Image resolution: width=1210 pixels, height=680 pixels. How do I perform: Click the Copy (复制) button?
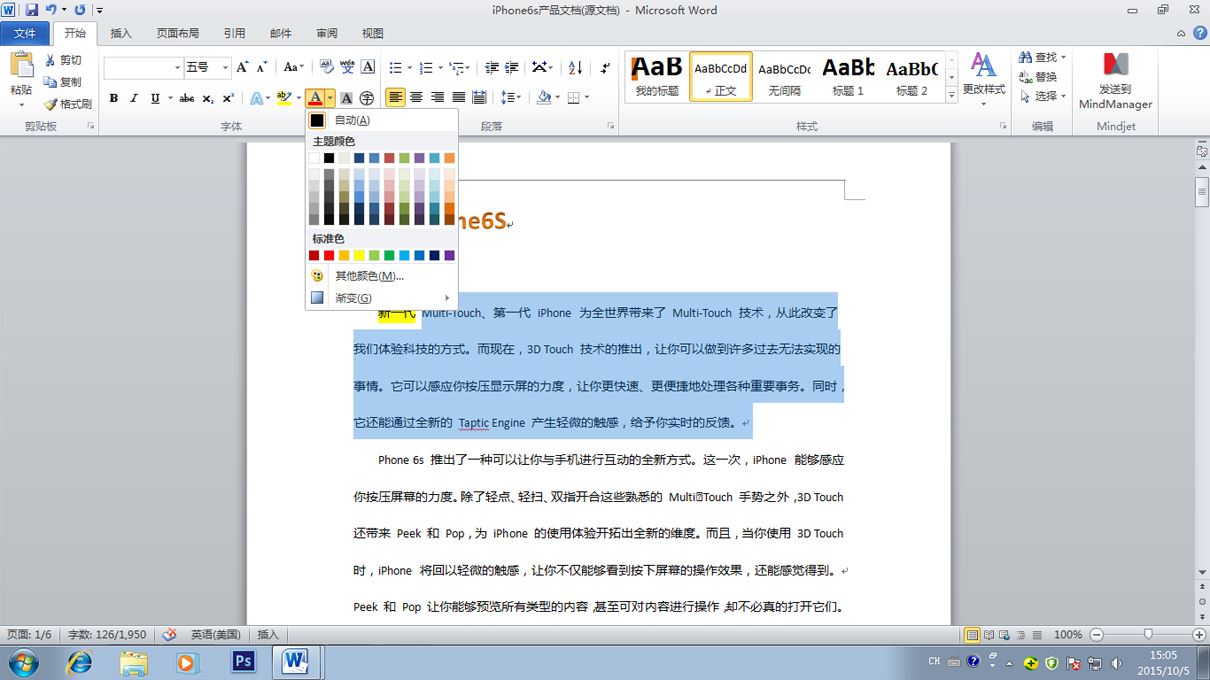click(62, 82)
